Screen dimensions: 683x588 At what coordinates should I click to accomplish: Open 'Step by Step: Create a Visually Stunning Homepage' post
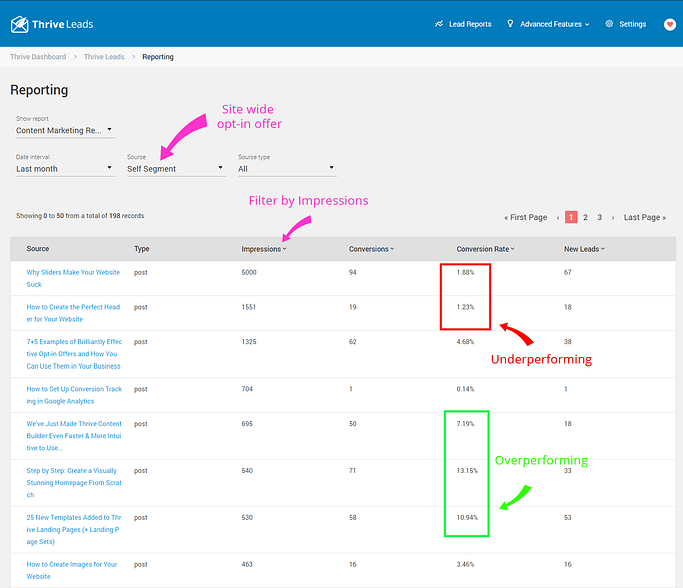(x=74, y=483)
